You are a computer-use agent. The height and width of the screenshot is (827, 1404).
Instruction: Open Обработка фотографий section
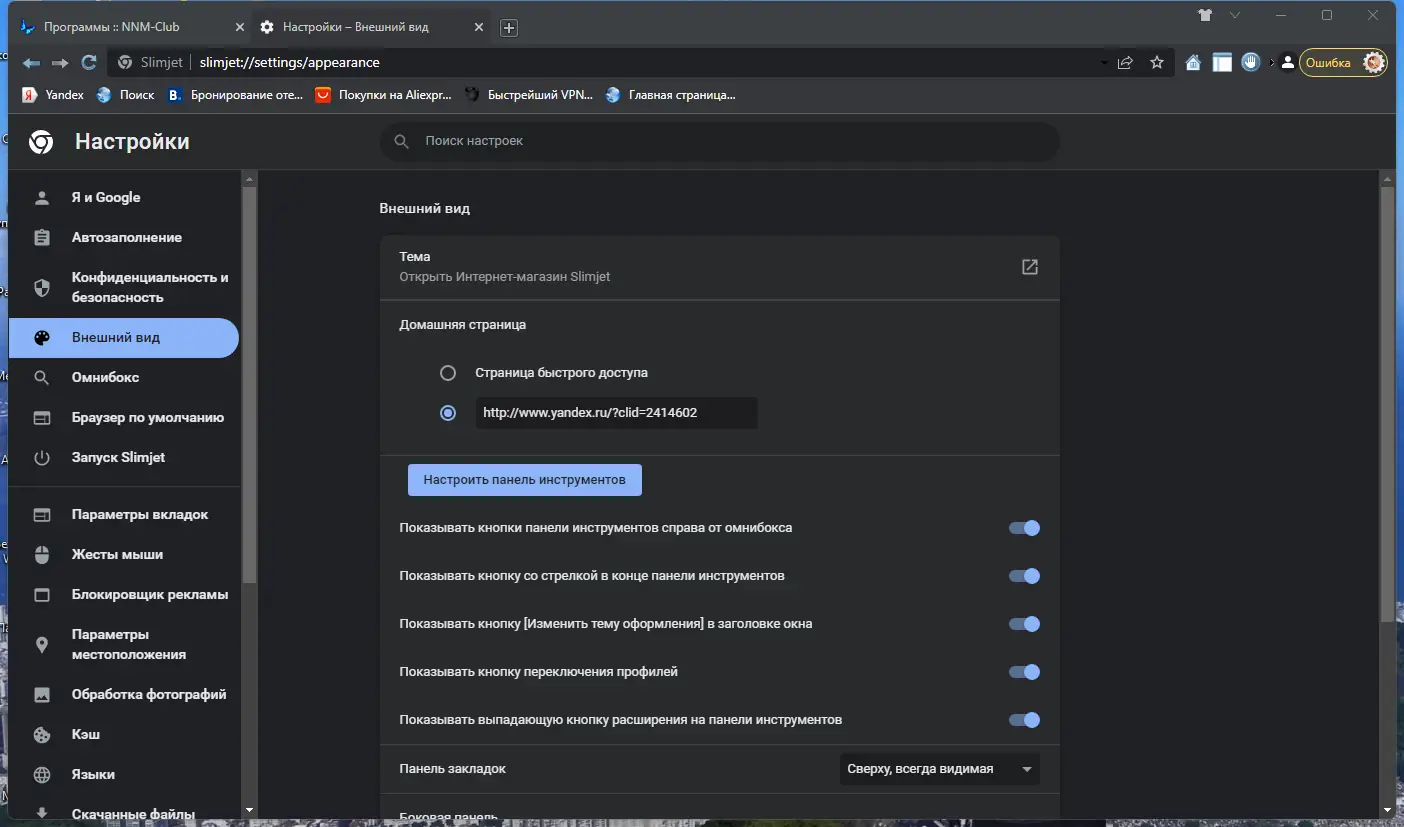pyautogui.click(x=124, y=694)
